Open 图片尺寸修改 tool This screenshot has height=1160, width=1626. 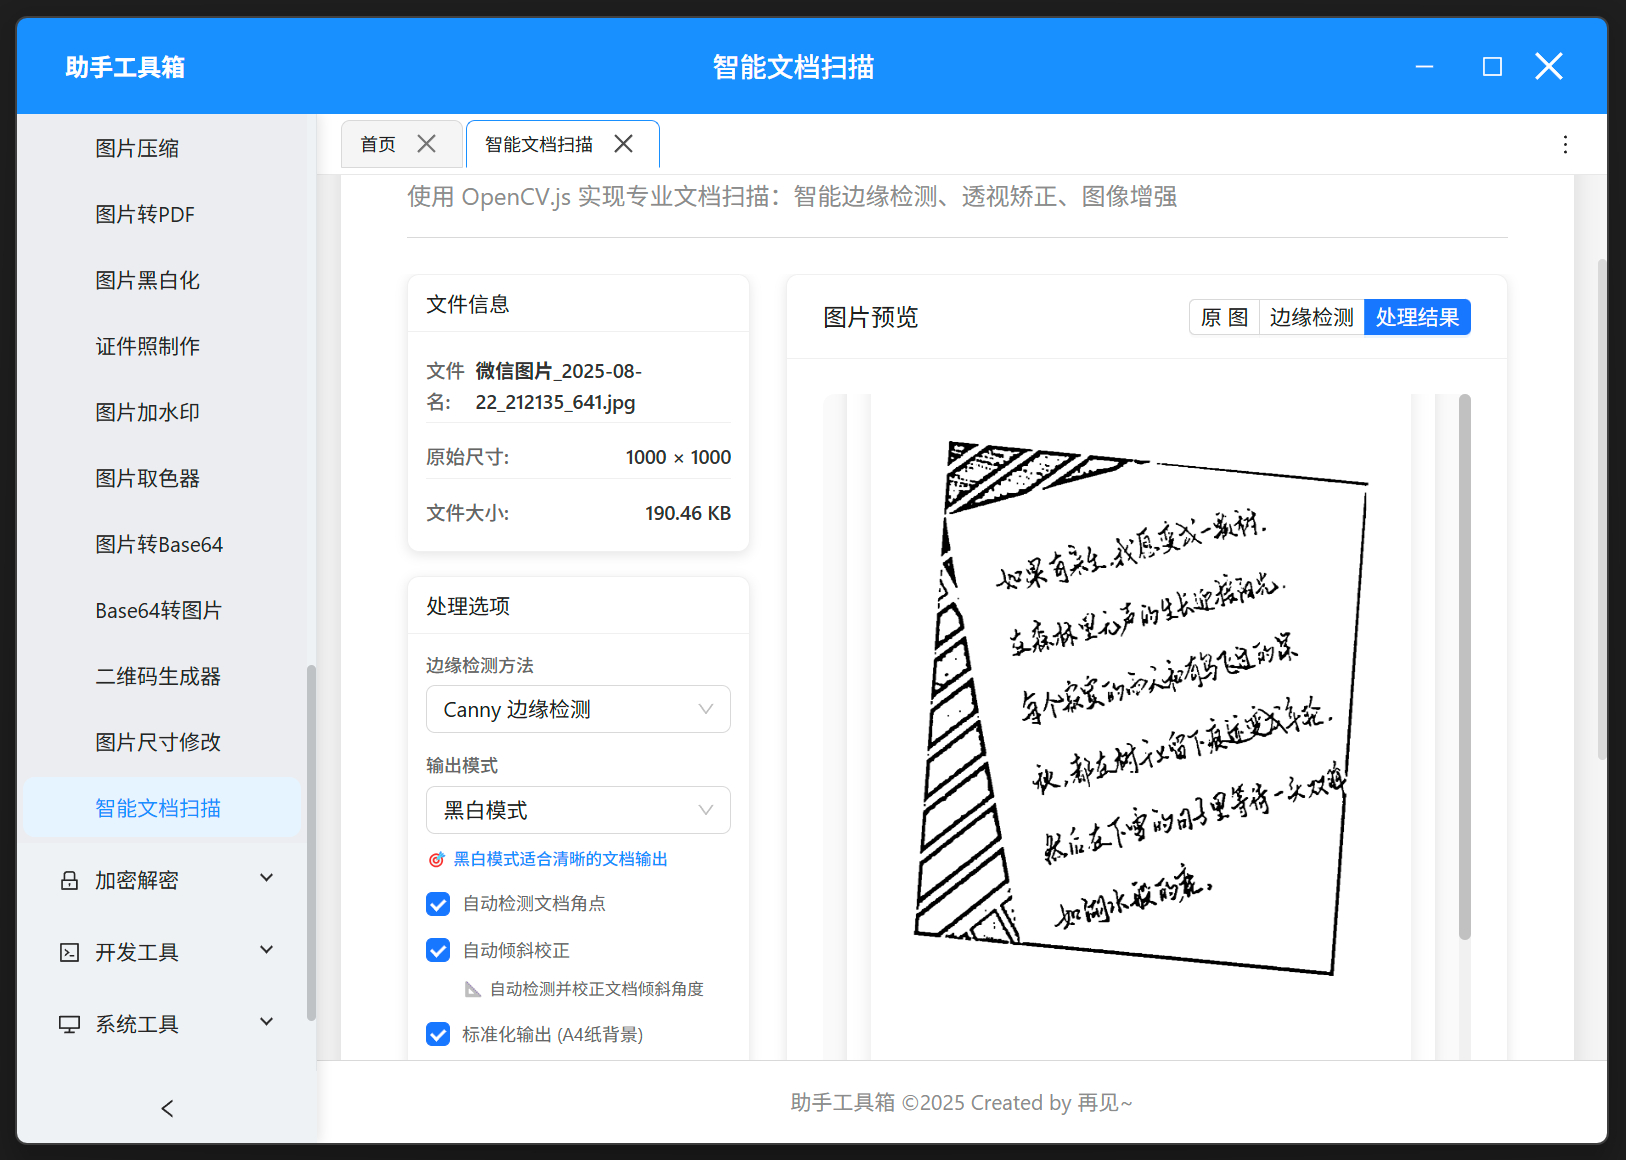pyautogui.click(x=158, y=742)
